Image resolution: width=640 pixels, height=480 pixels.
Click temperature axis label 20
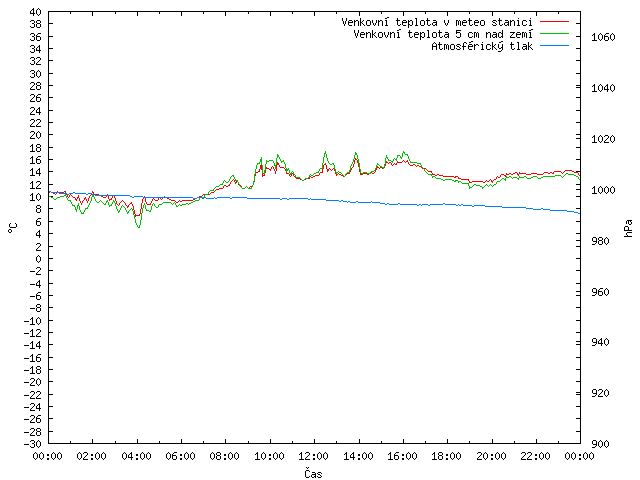click(36, 135)
